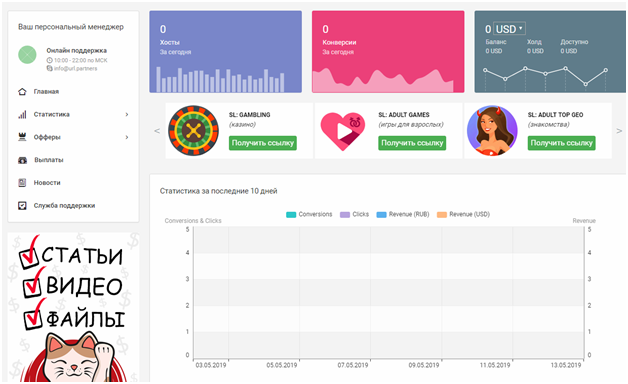Click the home icon beside Главная
The width and height of the screenshot is (628, 384).
click(22, 92)
